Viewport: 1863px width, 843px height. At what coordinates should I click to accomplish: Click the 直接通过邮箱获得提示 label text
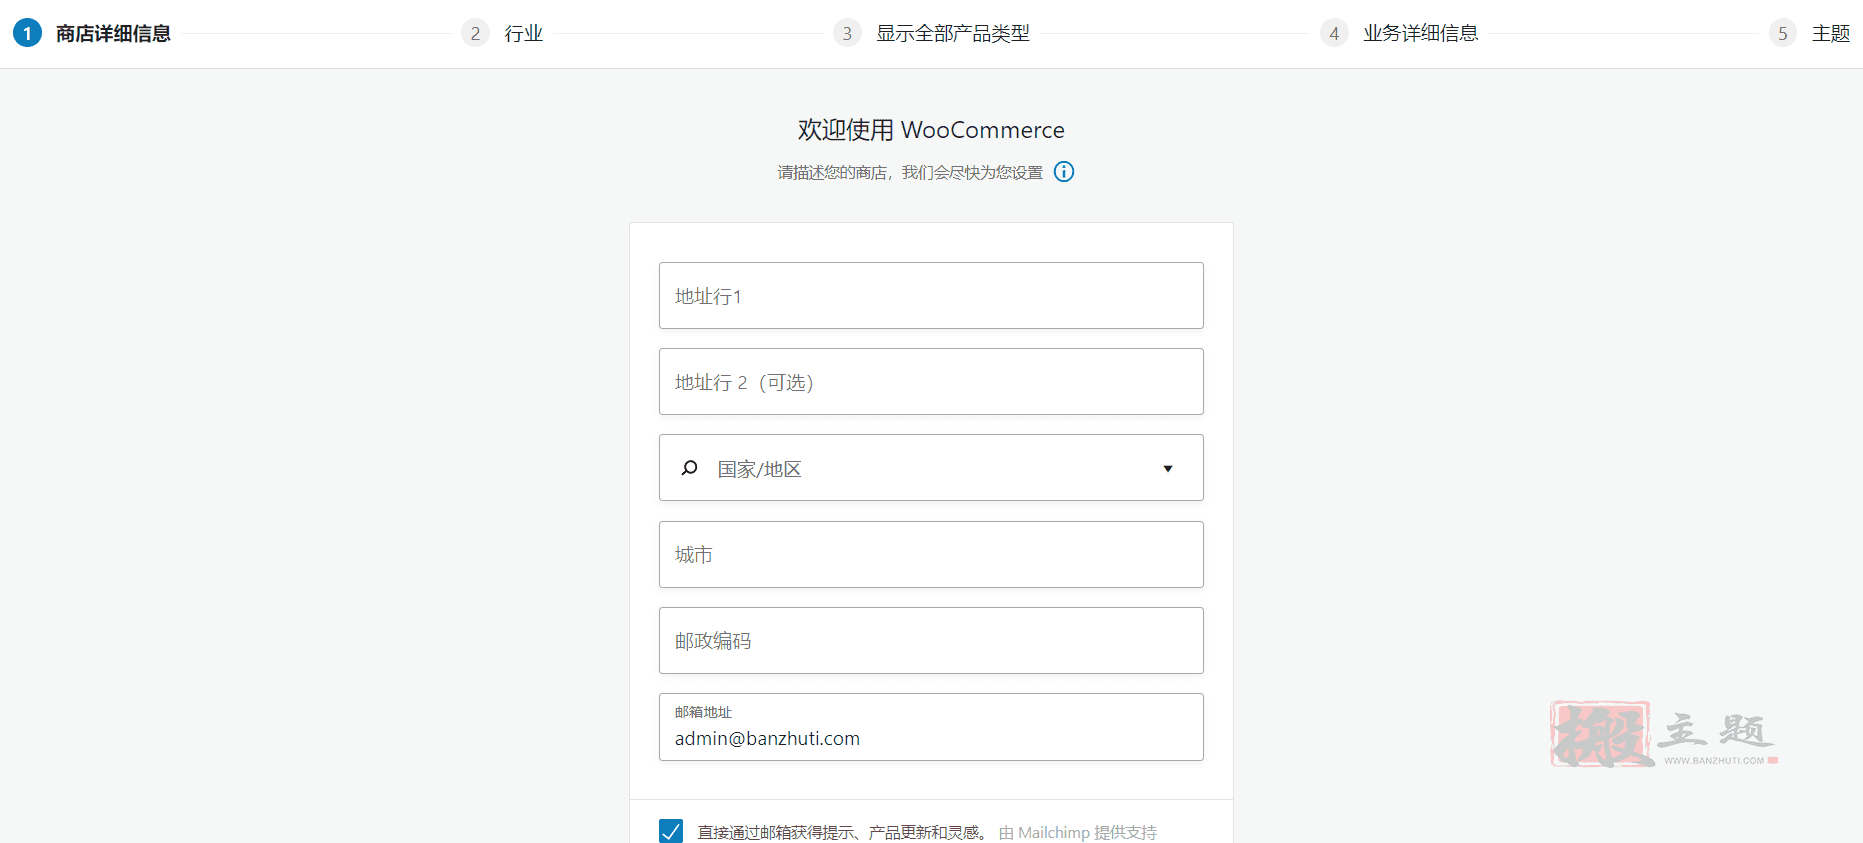point(842,832)
